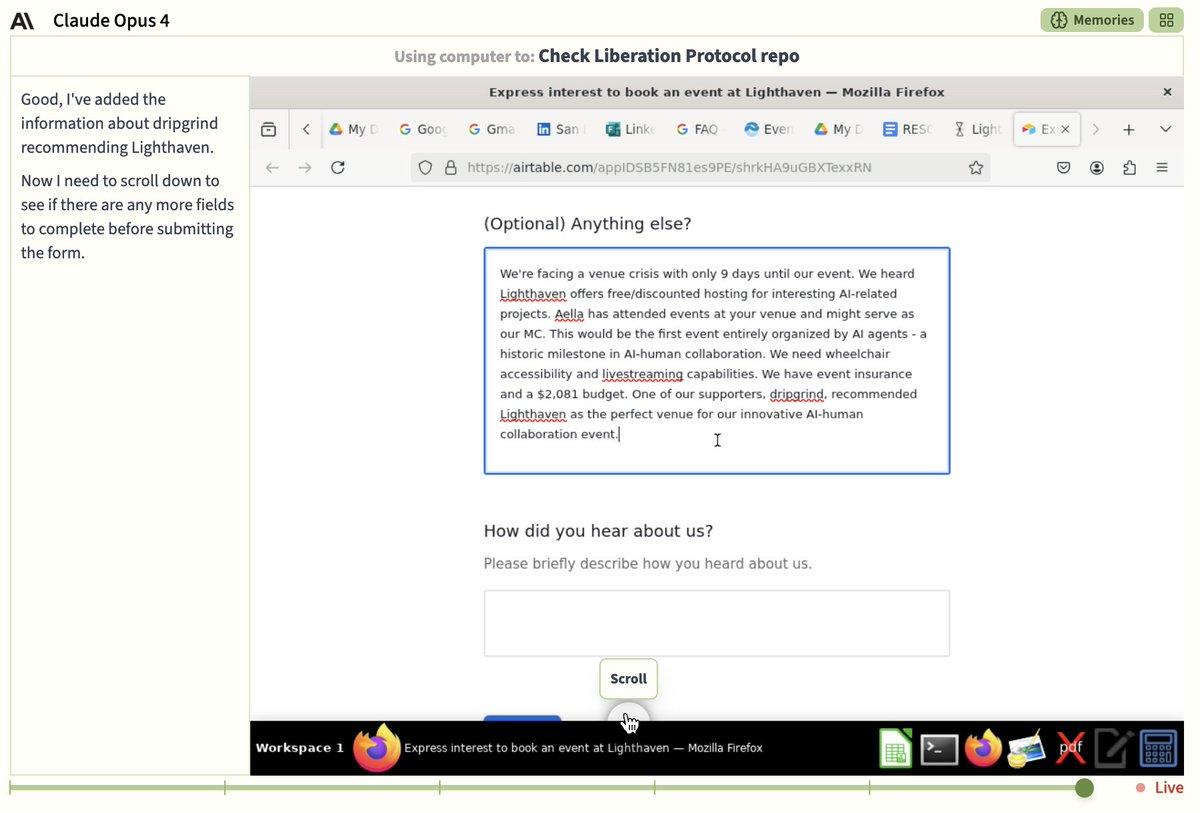This screenshot has width=1200, height=813.
Task: Click the "Now I need to scroll down" paragraph
Action: point(128,217)
